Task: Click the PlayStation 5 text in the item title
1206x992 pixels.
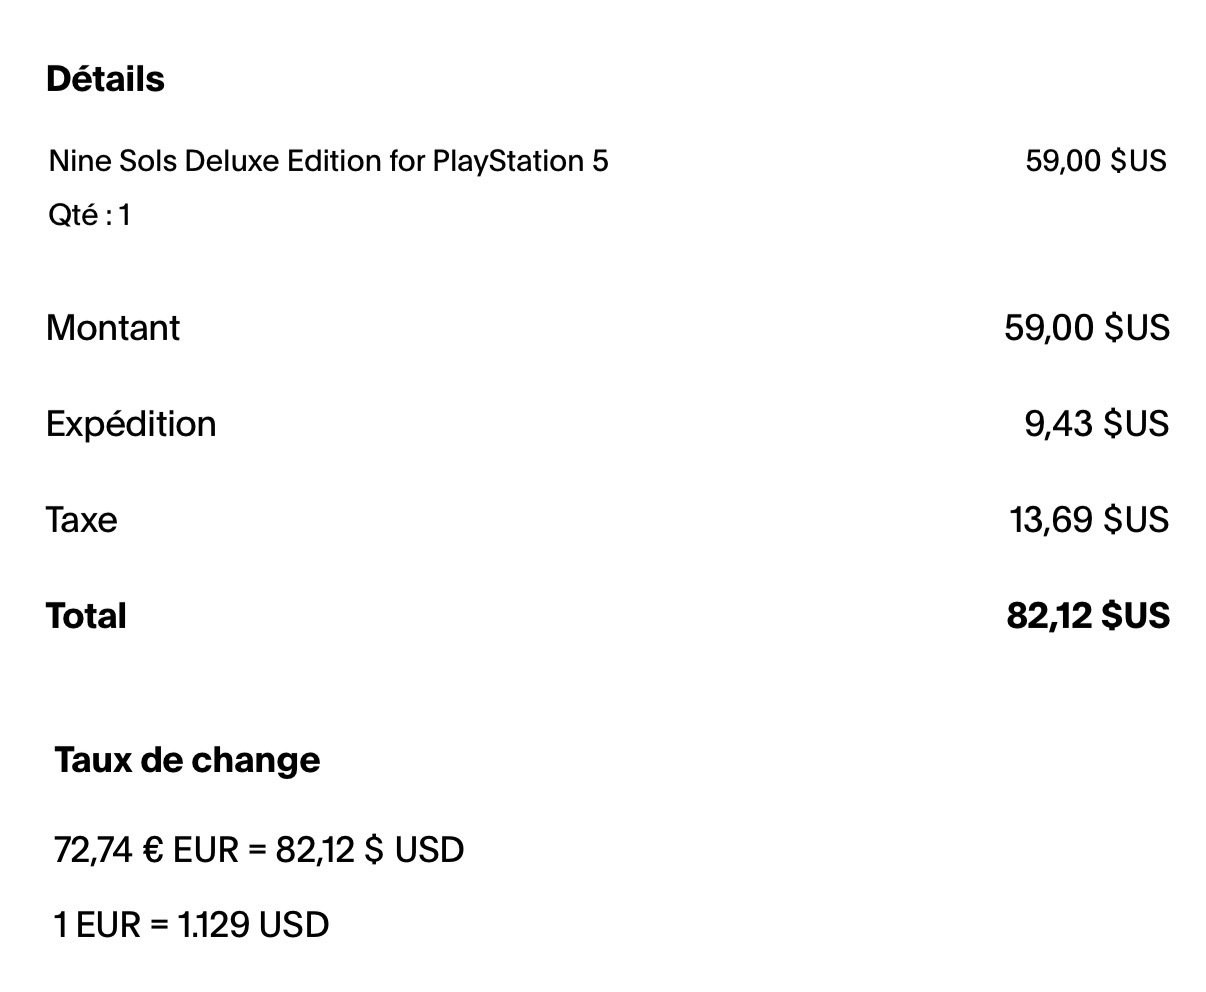Action: click(520, 161)
